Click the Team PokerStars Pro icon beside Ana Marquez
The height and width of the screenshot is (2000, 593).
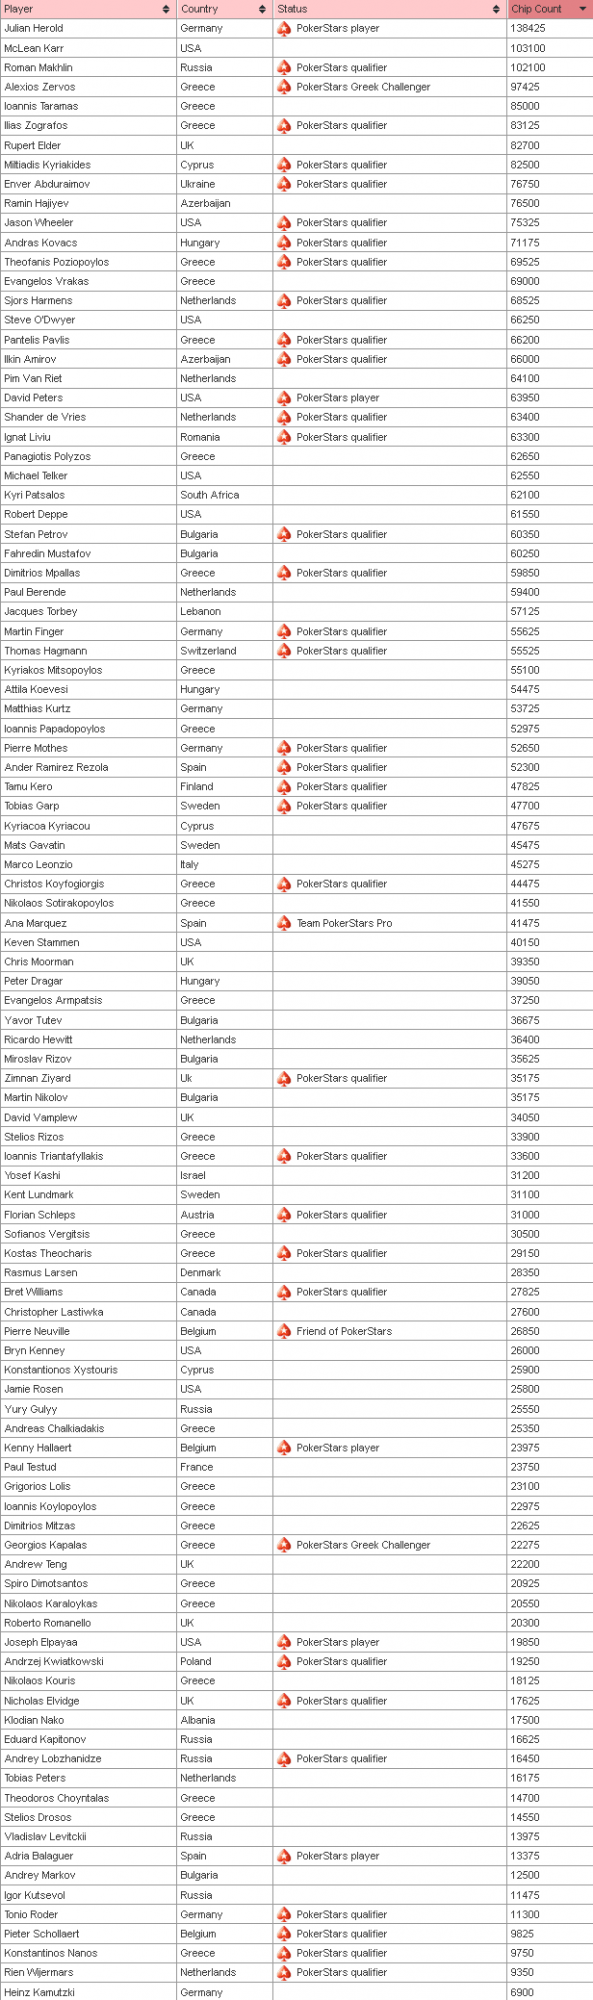[285, 923]
